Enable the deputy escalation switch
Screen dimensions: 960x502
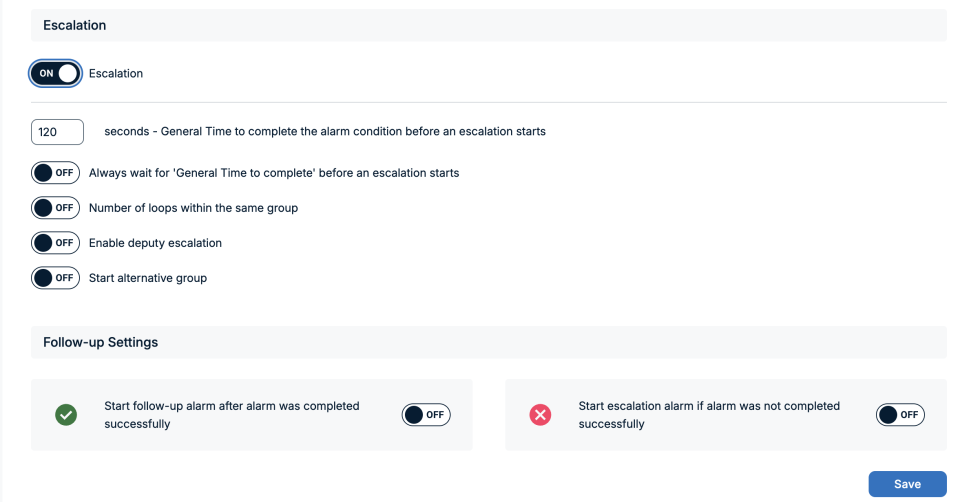tap(55, 243)
